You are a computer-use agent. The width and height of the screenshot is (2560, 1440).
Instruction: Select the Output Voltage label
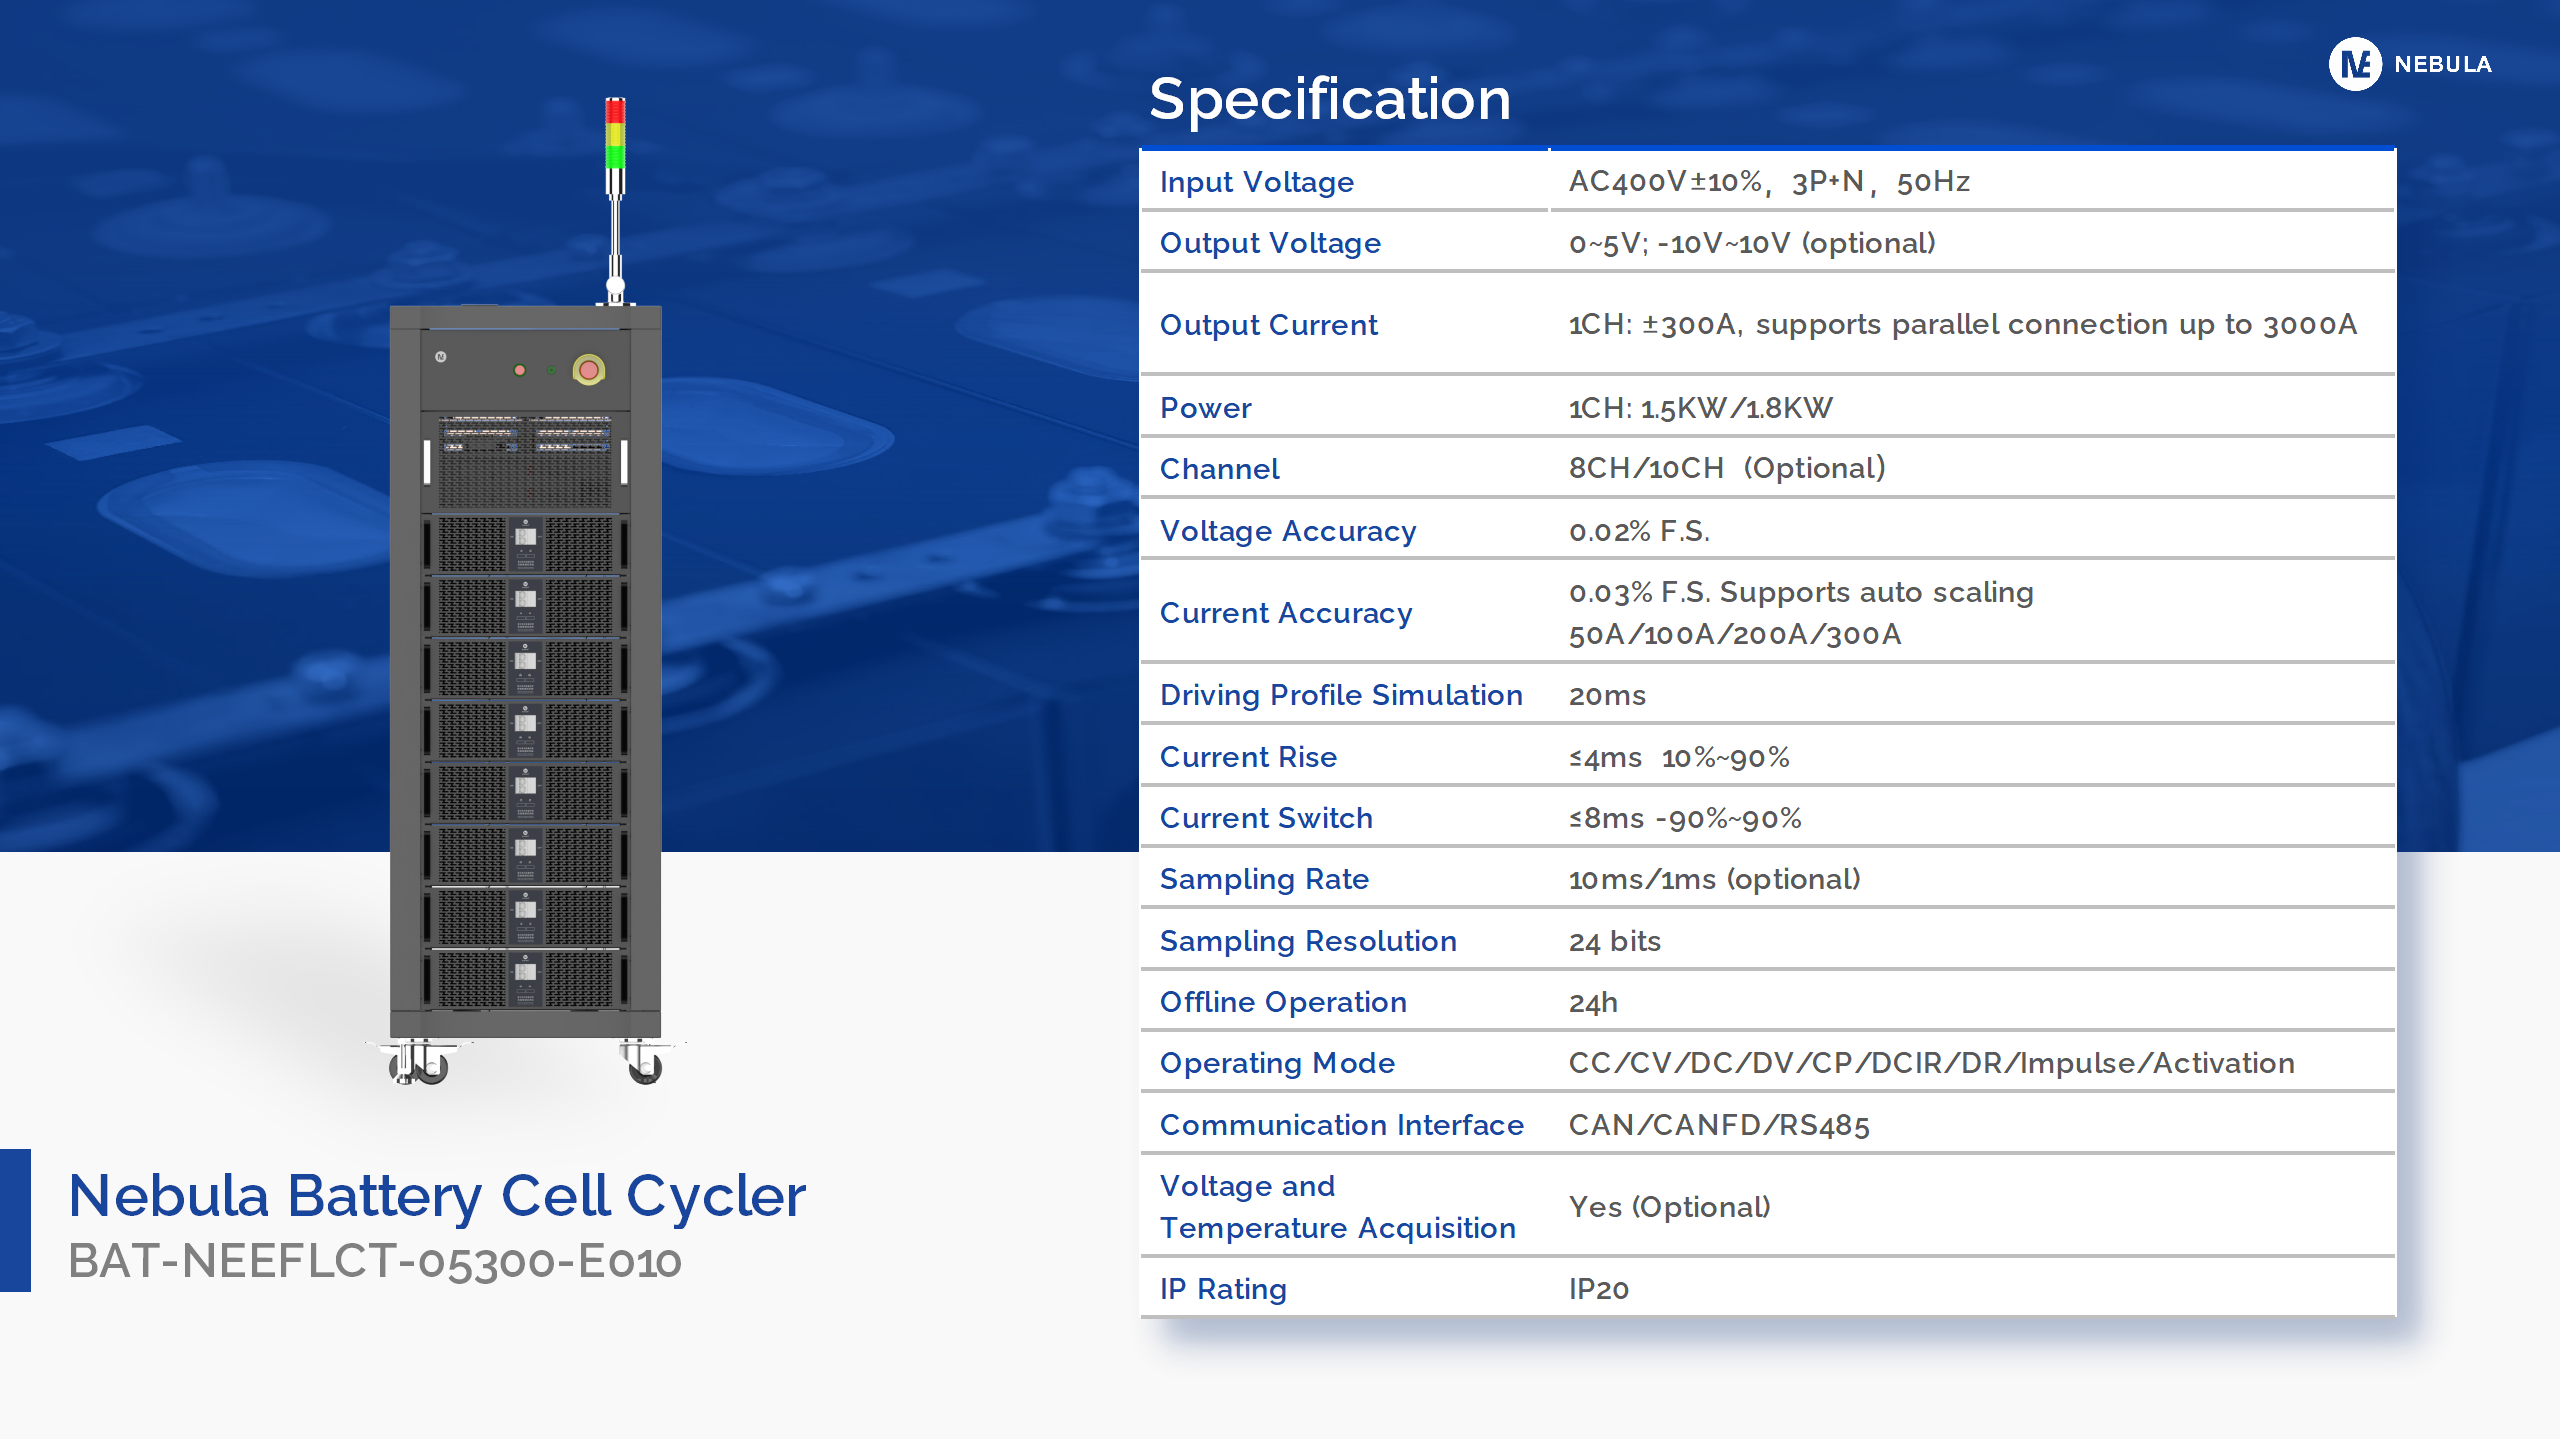pos(1270,243)
